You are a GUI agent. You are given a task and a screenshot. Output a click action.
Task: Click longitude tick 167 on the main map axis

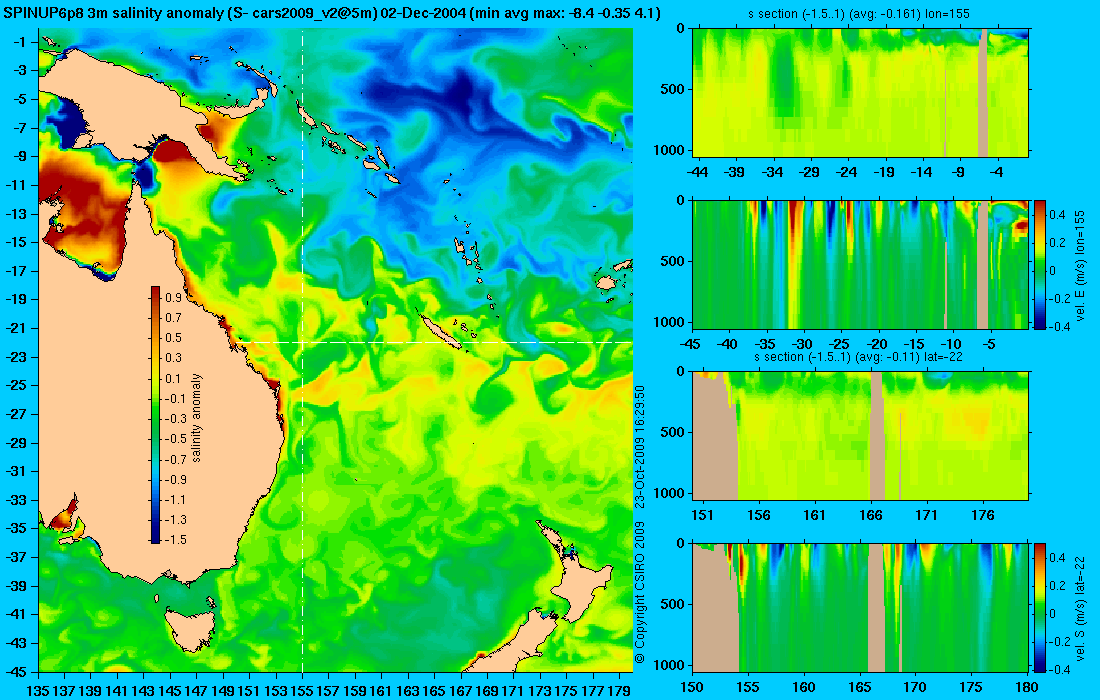tap(461, 691)
